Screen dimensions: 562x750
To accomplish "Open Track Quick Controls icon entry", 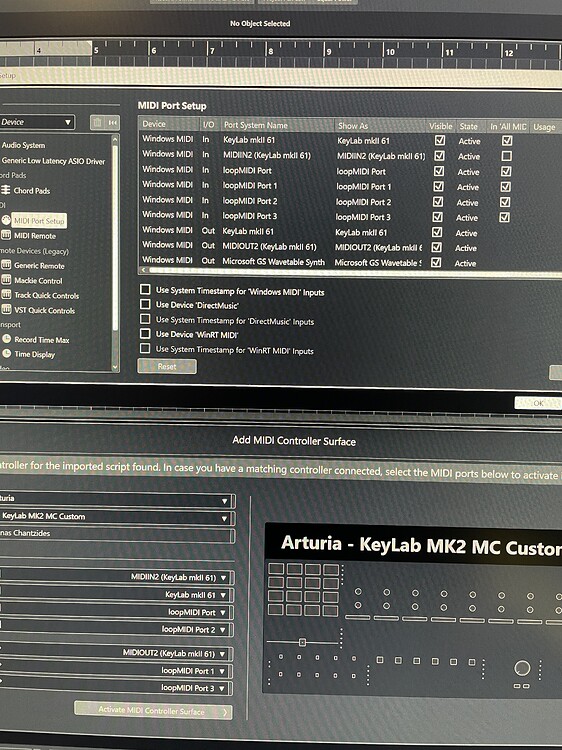I will pyautogui.click(x=6, y=295).
